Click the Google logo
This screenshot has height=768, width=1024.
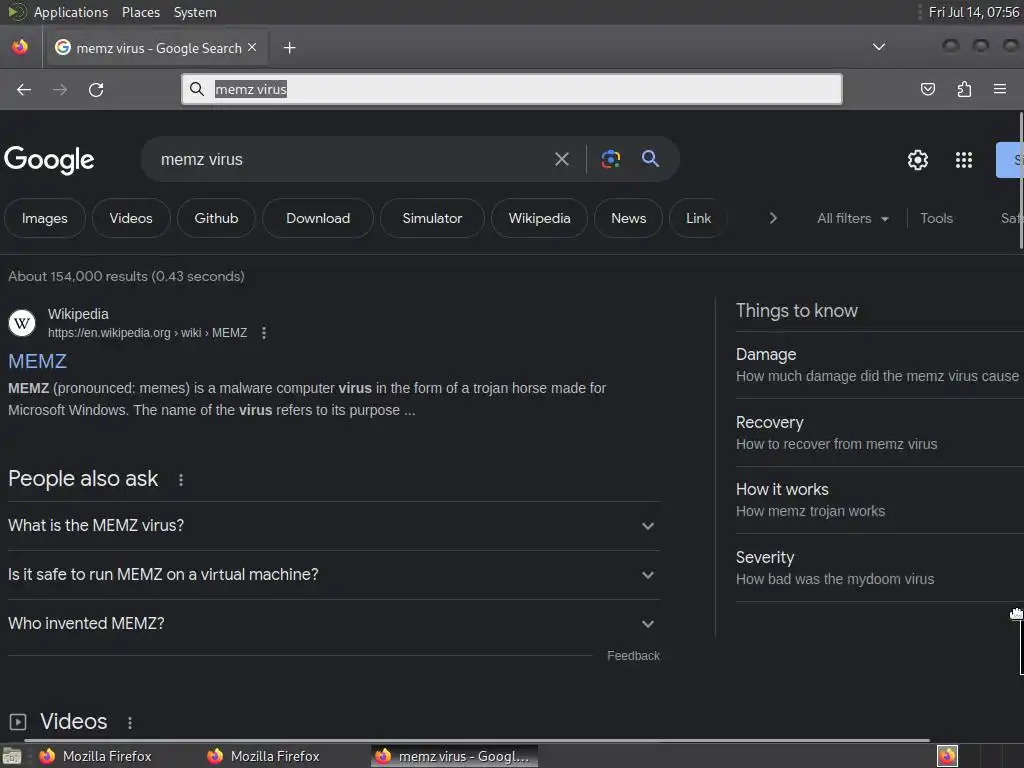[x=49, y=160]
